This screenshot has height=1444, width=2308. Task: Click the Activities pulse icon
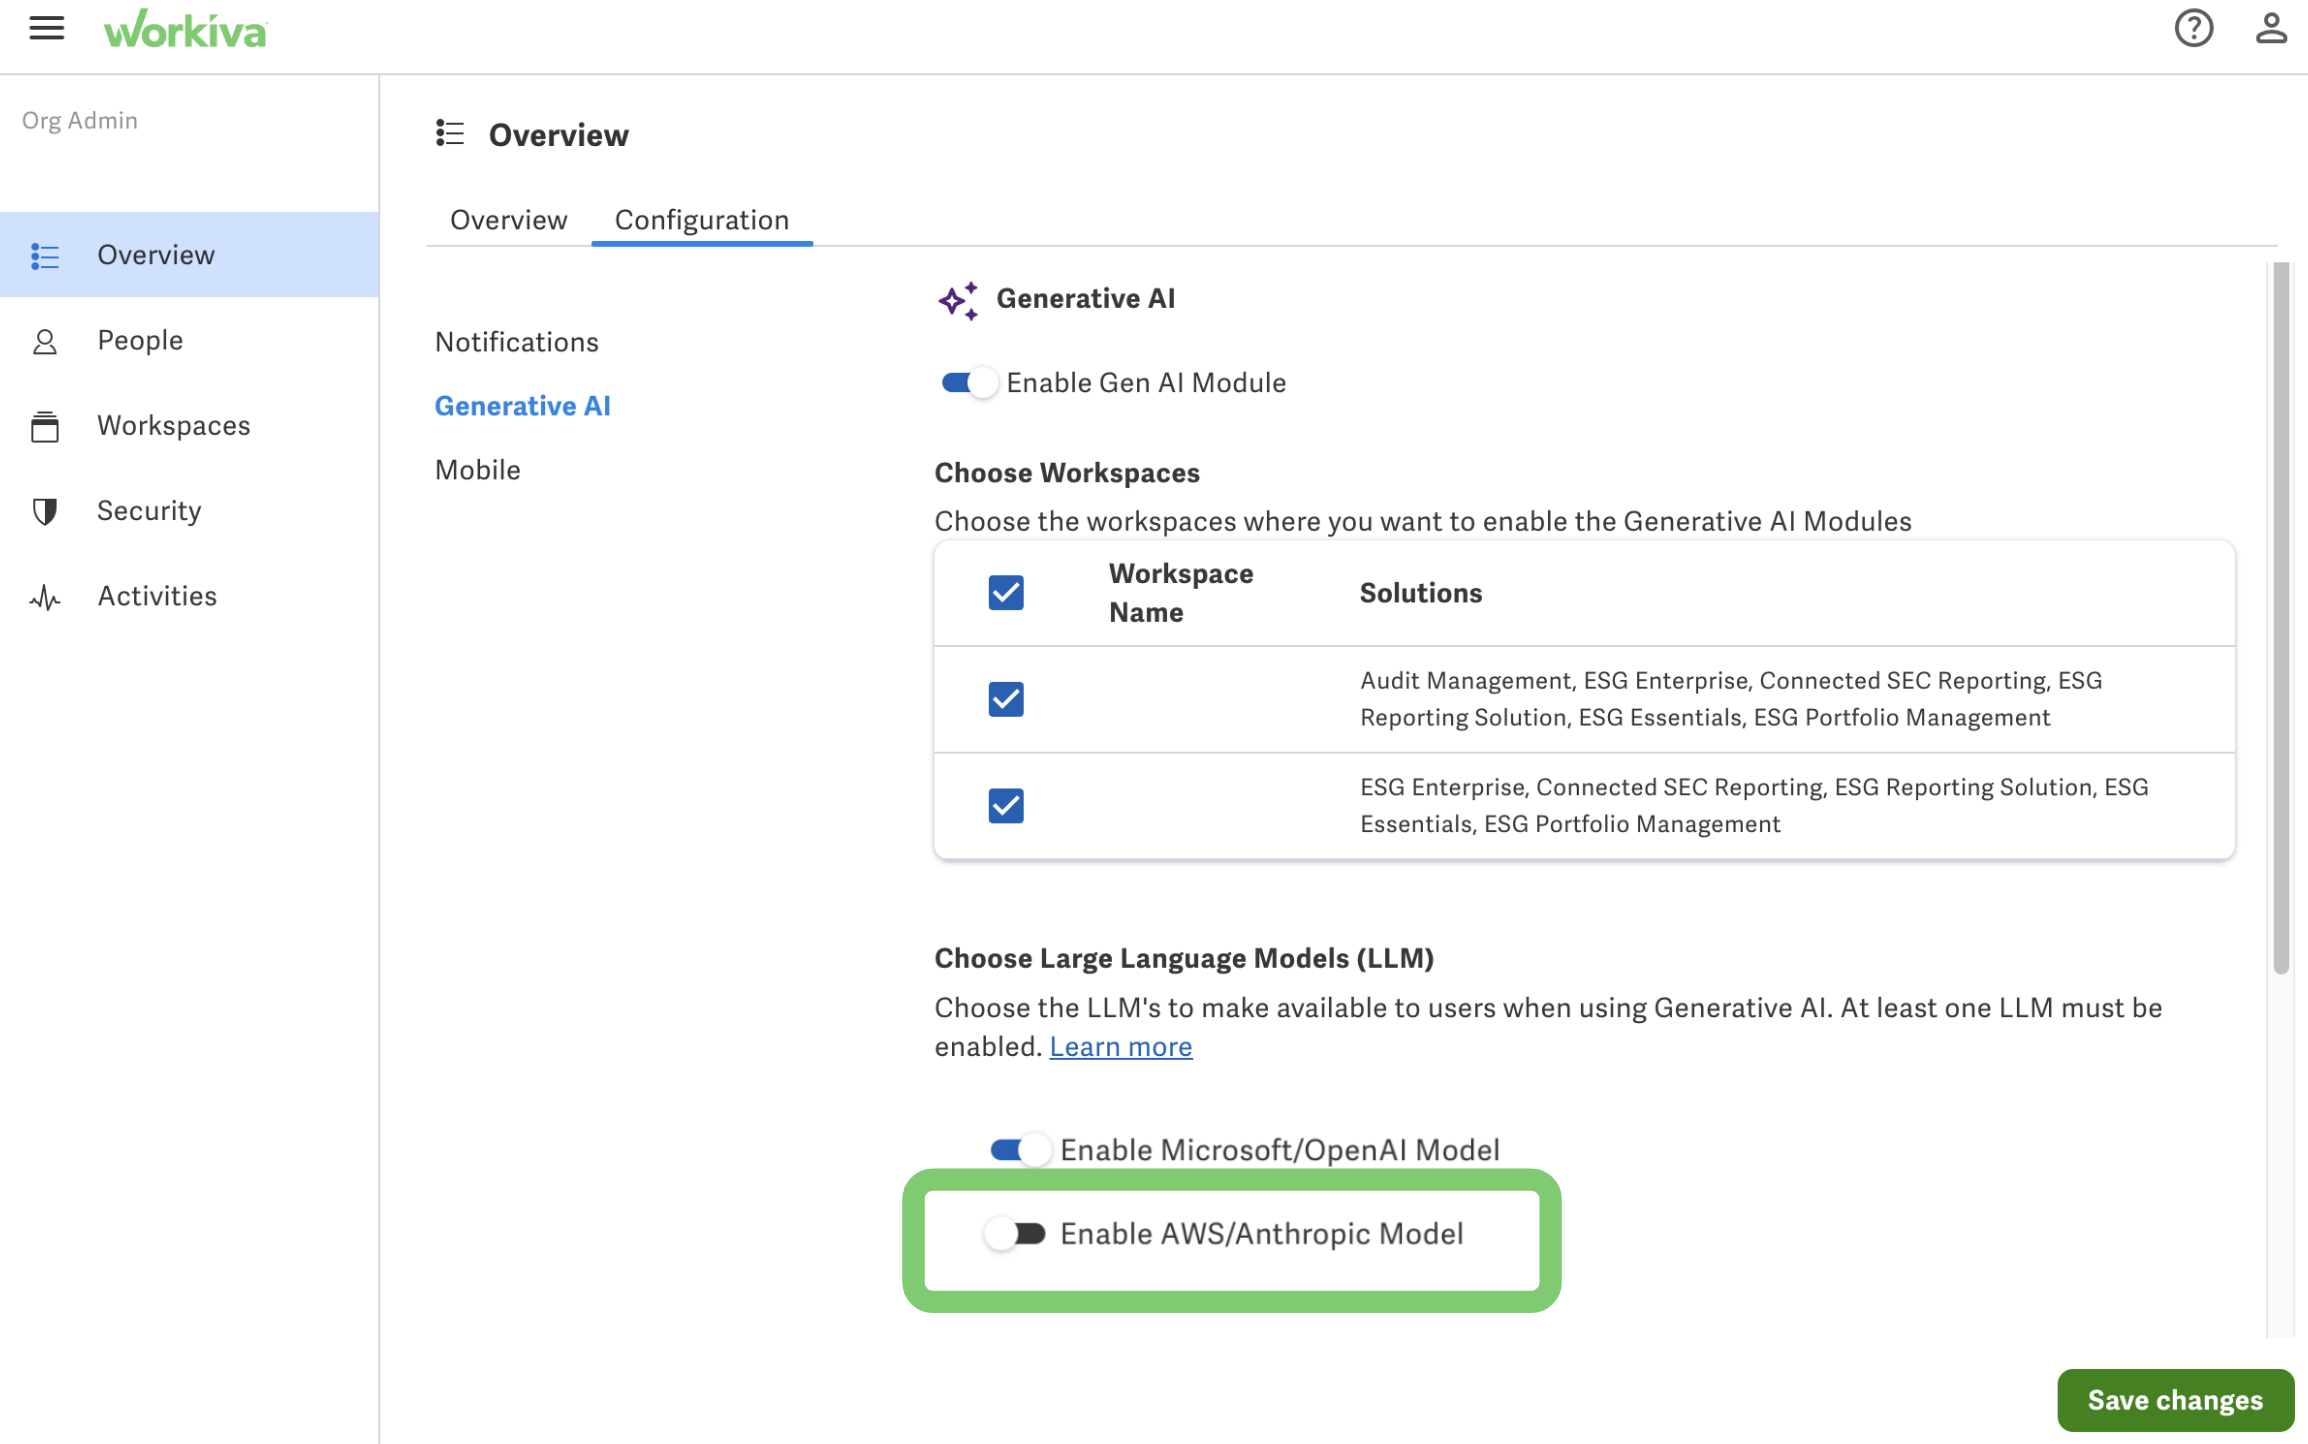tap(45, 598)
